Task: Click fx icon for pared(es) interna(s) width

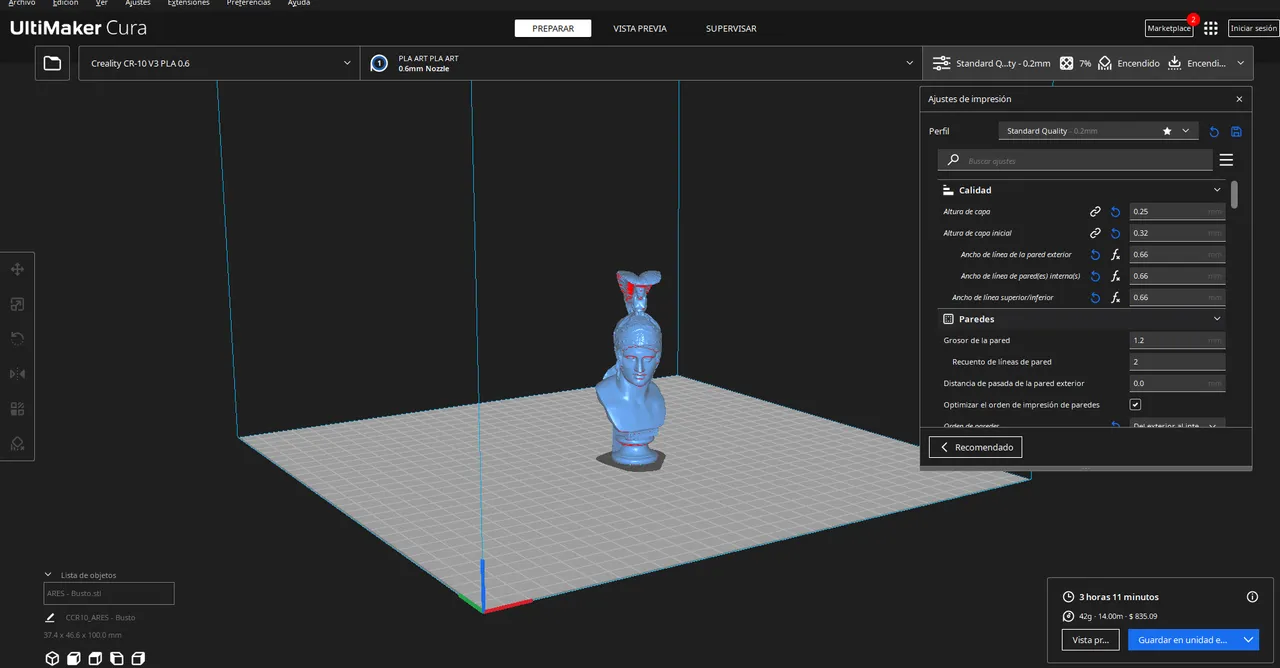Action: (1115, 276)
